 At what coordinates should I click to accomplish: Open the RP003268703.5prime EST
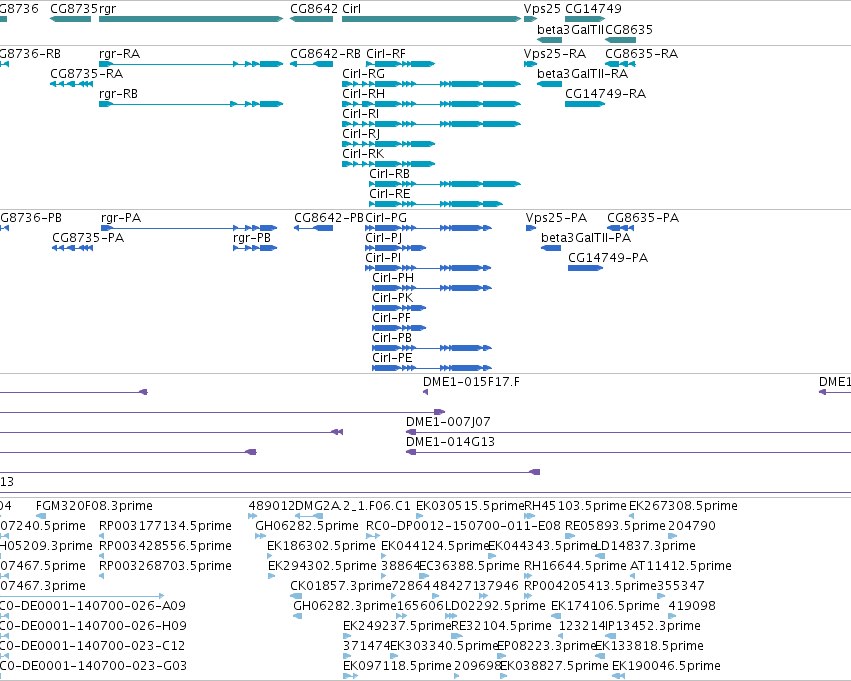[101, 576]
